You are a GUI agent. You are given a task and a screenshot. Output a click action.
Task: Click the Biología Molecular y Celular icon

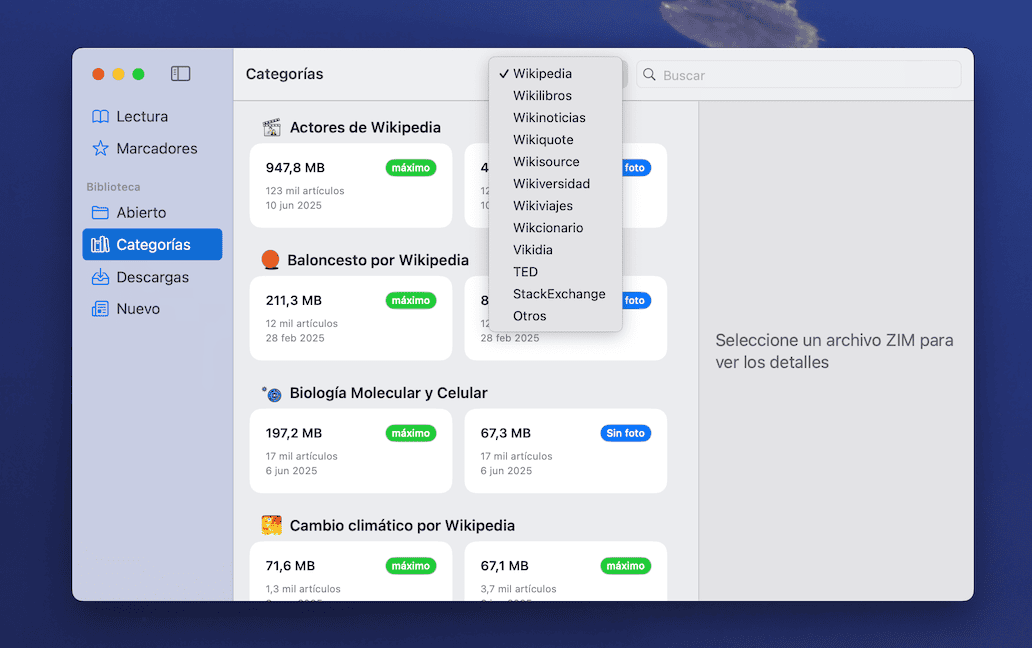tap(272, 393)
